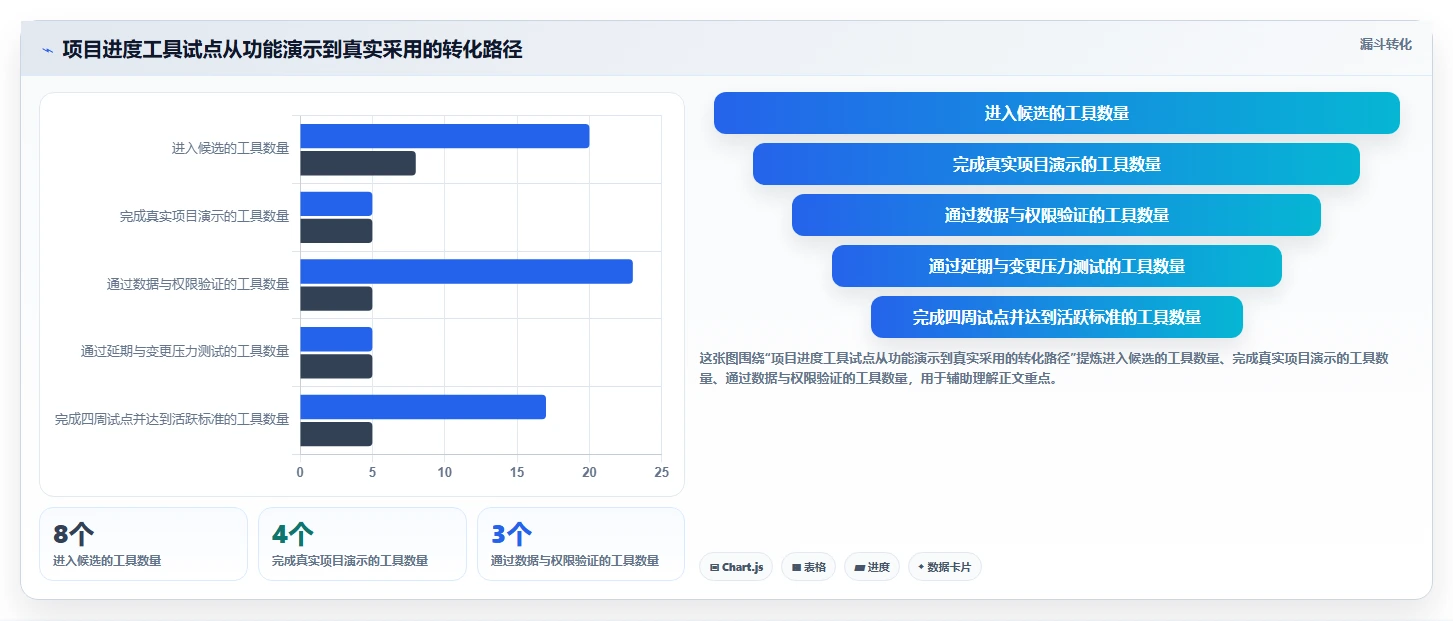Click the title icon beside 项目进度工具试点
Viewport: 1453px width, 621px height.
point(47,50)
